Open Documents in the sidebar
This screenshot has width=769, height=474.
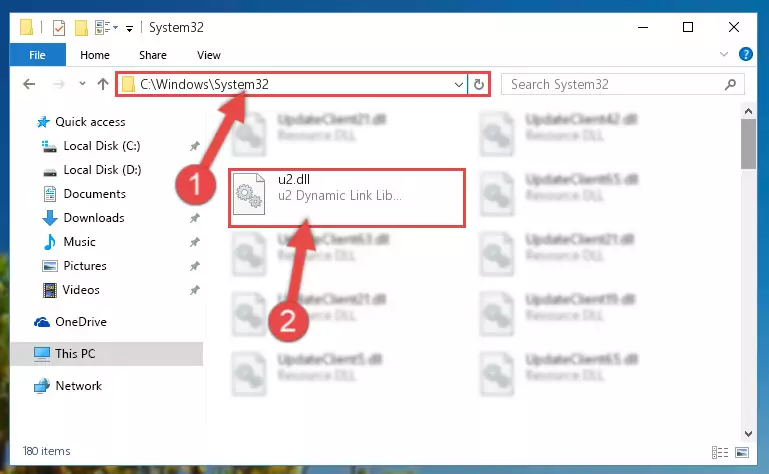84,194
